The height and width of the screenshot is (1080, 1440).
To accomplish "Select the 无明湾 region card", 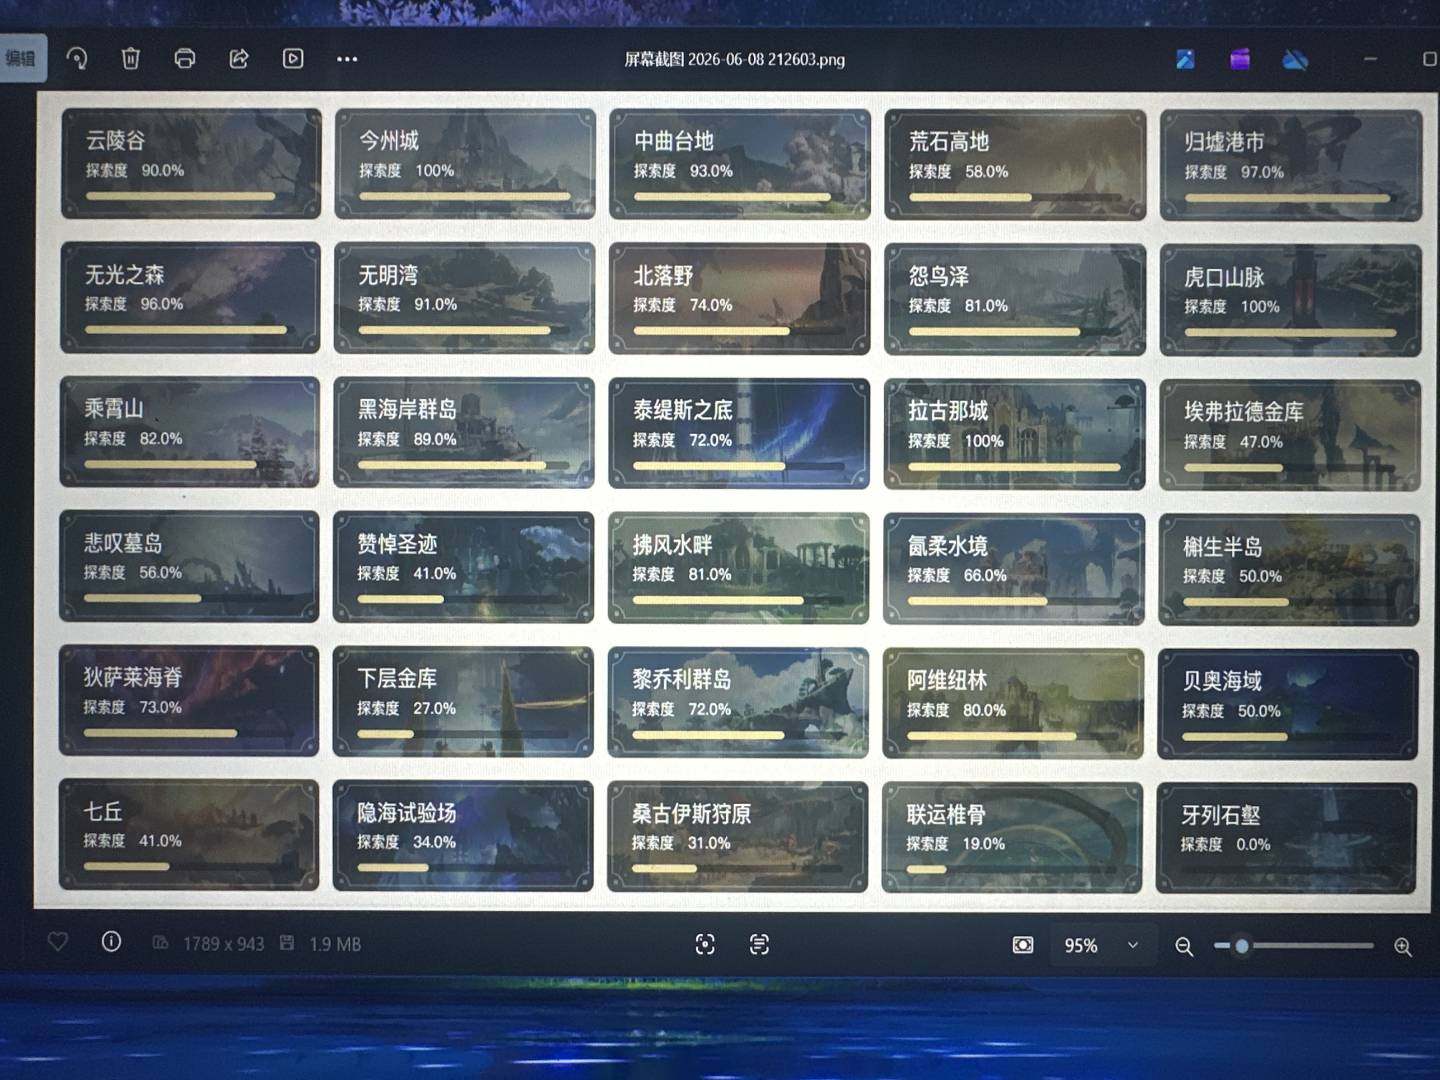I will click(x=465, y=298).
